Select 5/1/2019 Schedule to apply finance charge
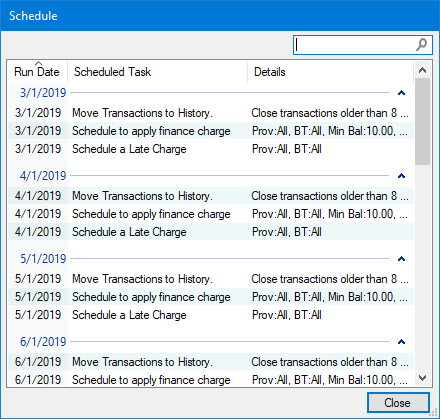 [211, 297]
